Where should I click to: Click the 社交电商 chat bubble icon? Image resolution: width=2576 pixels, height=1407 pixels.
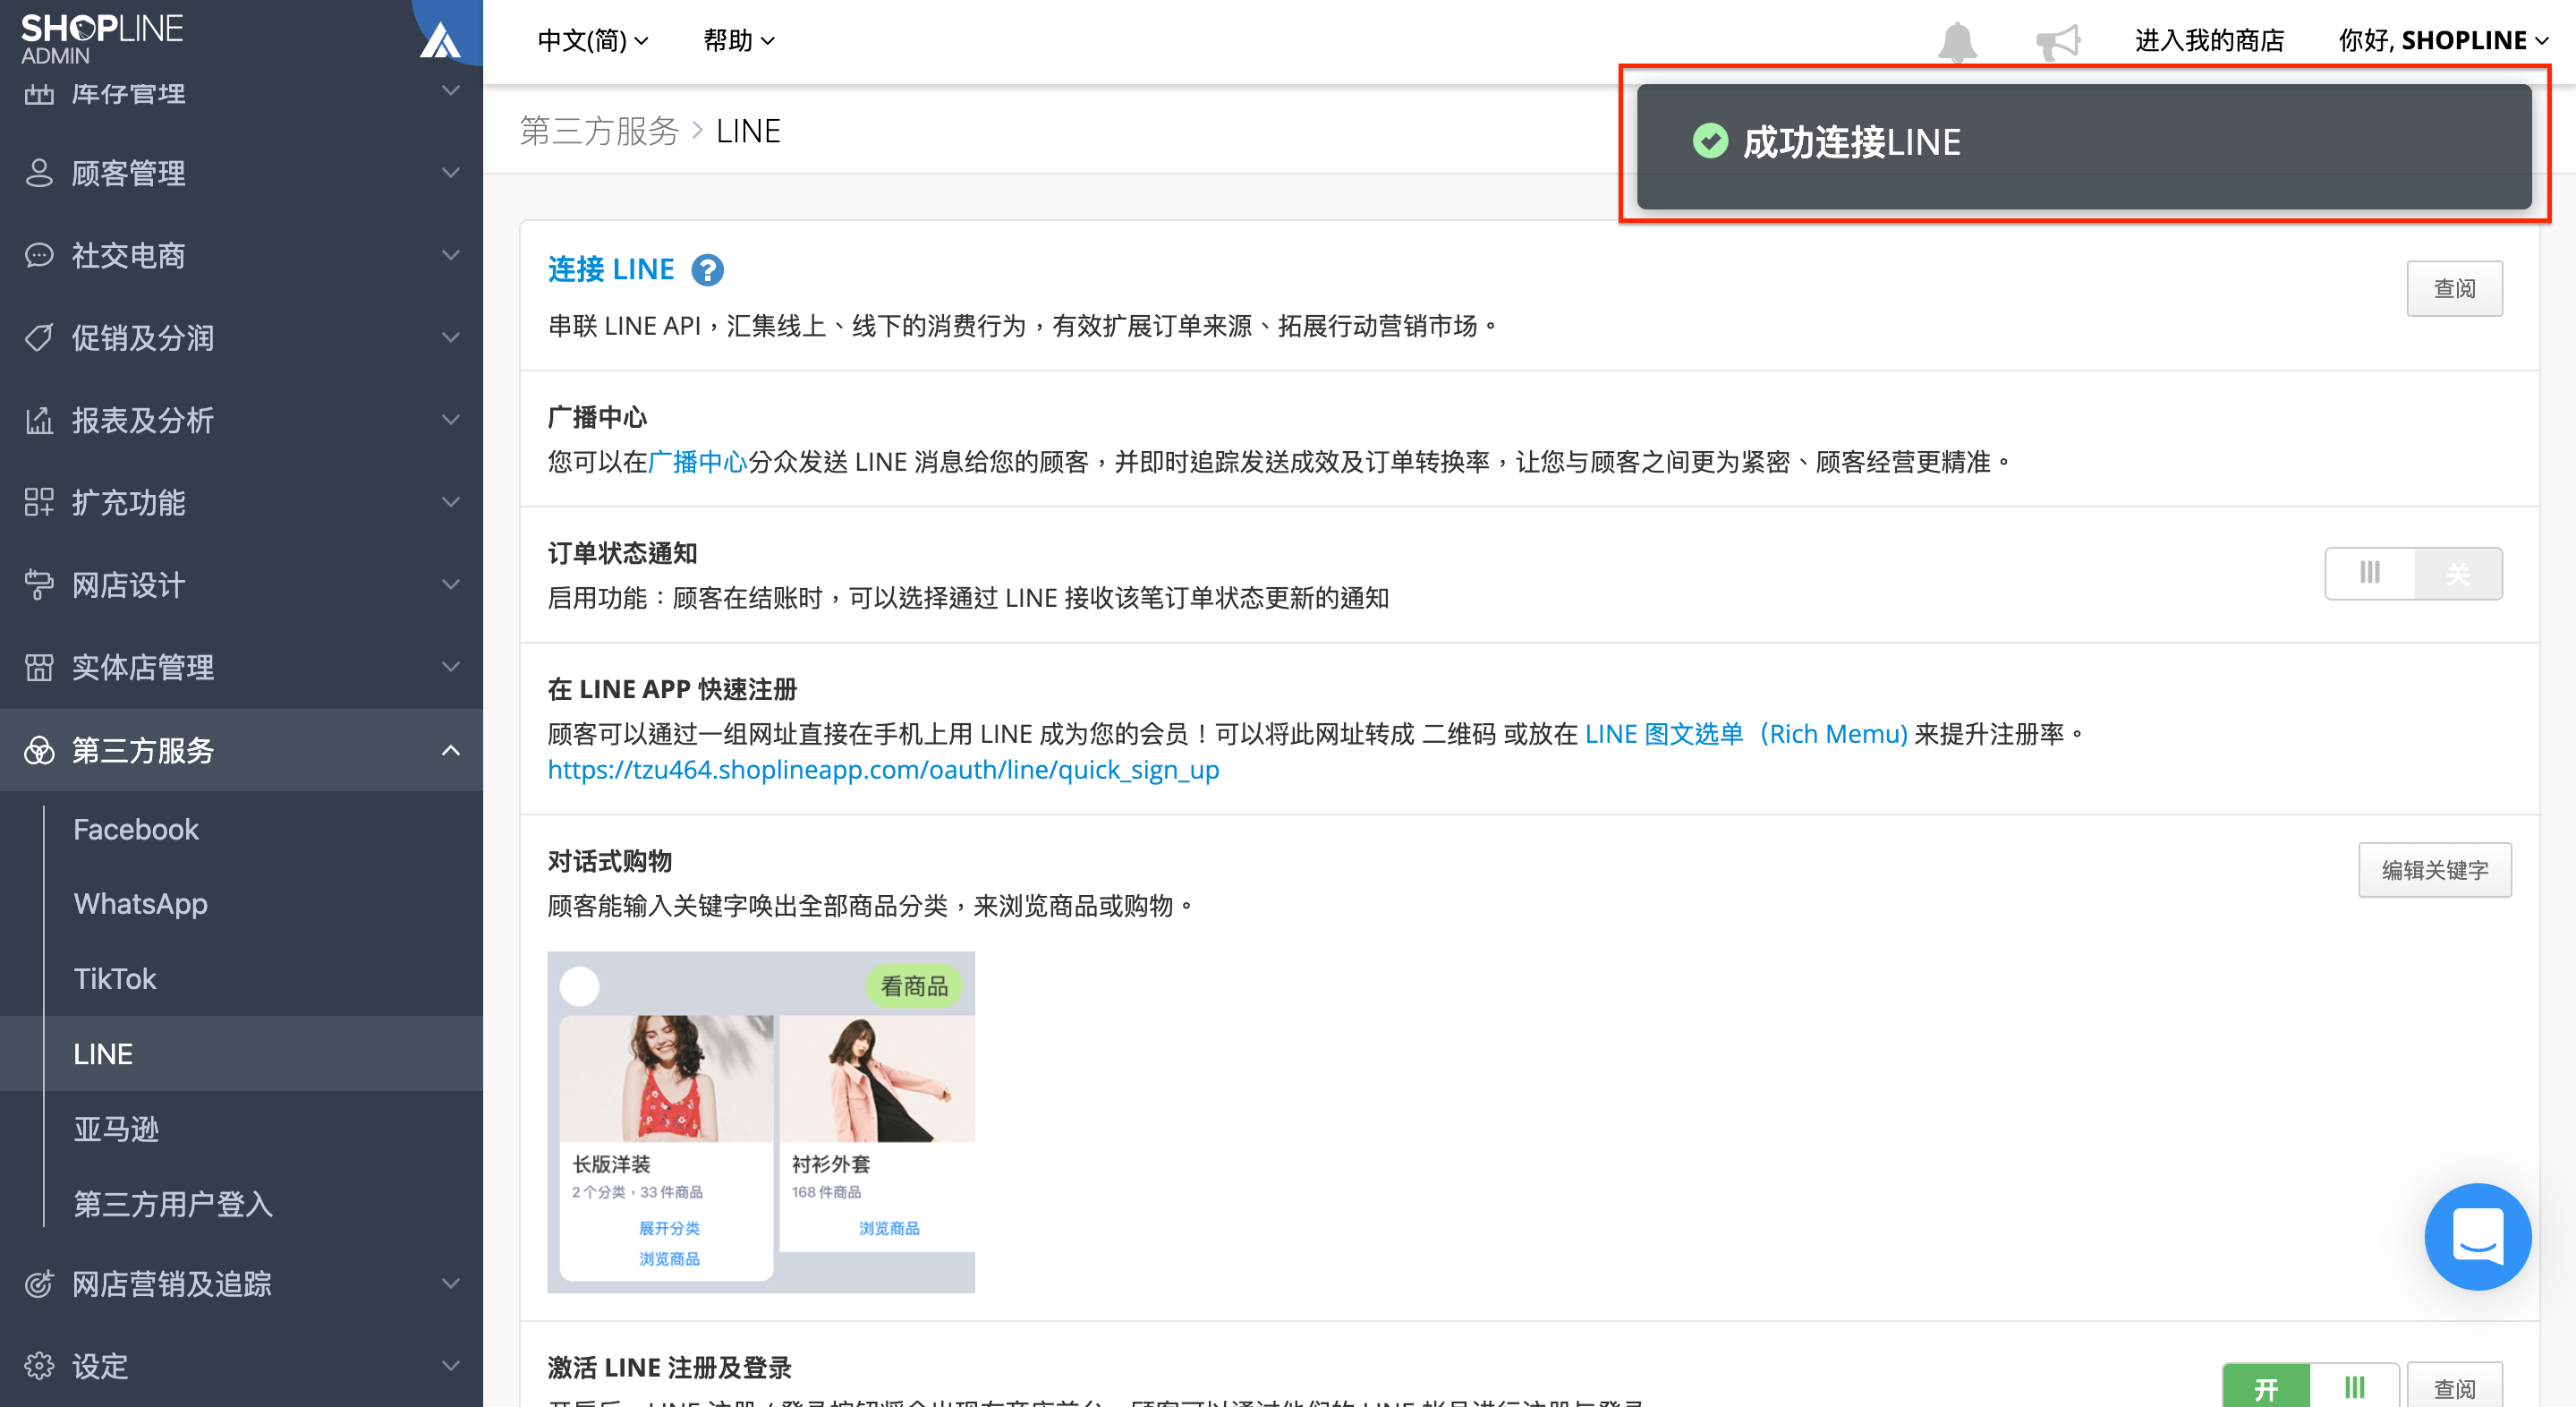[x=39, y=255]
